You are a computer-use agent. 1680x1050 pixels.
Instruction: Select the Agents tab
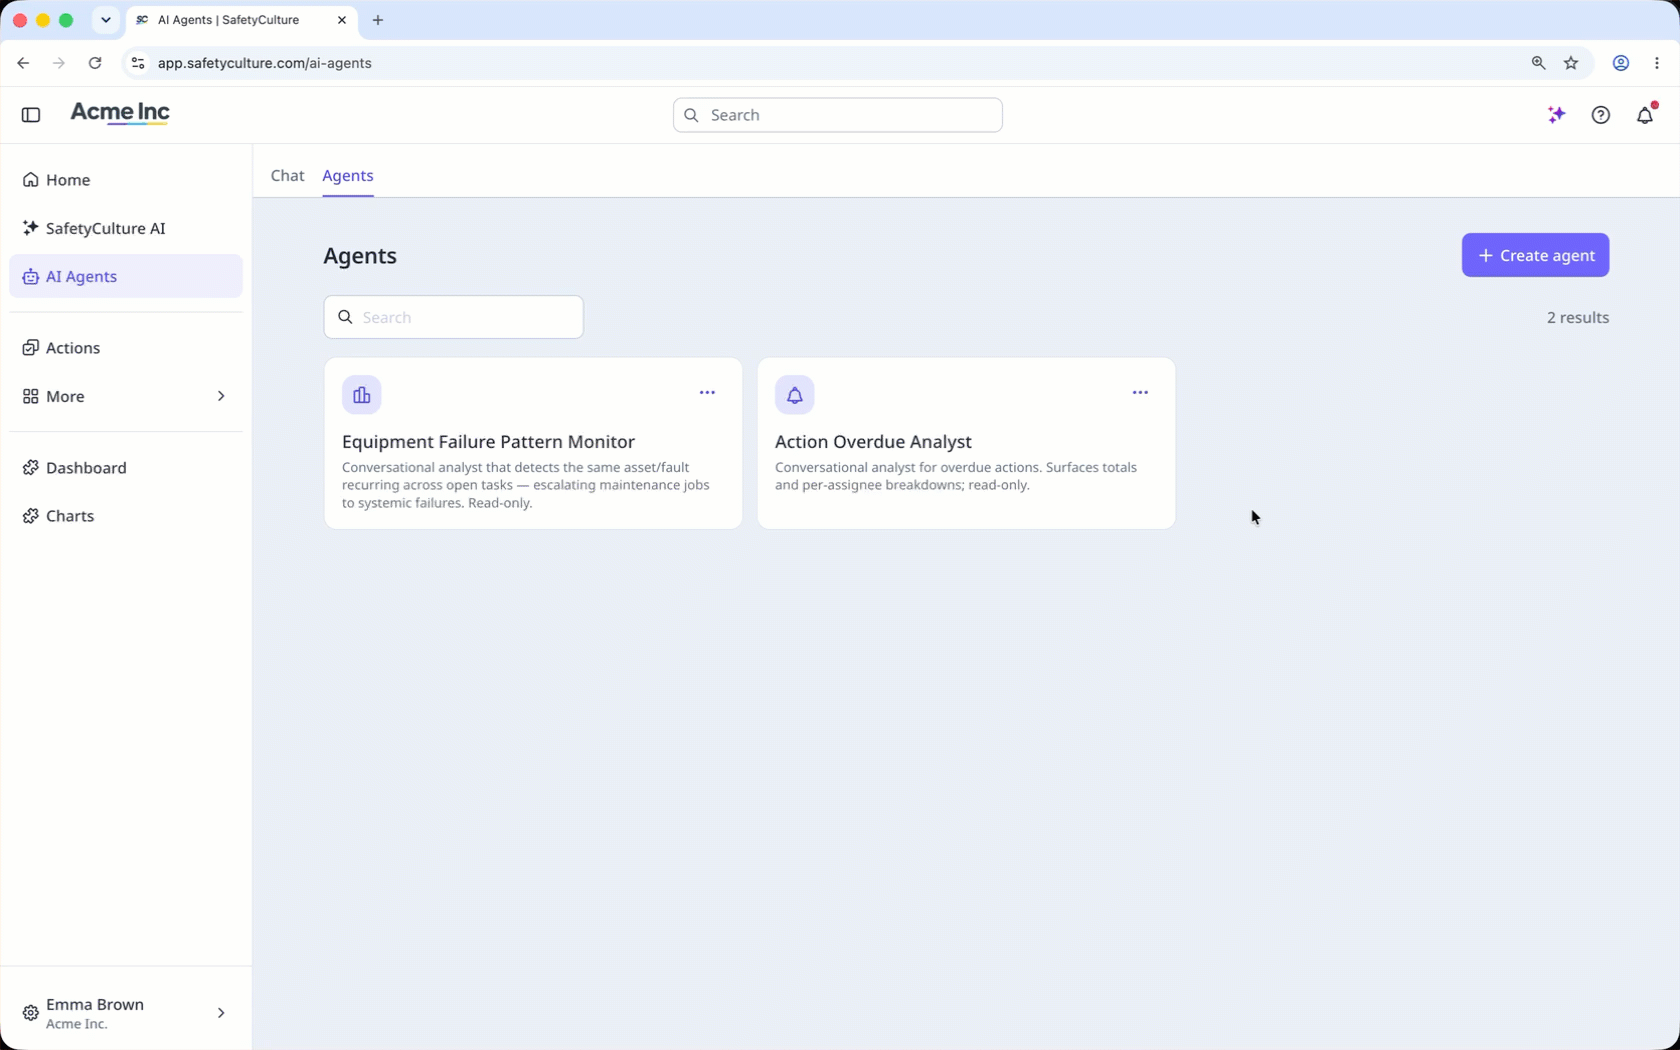pos(348,176)
